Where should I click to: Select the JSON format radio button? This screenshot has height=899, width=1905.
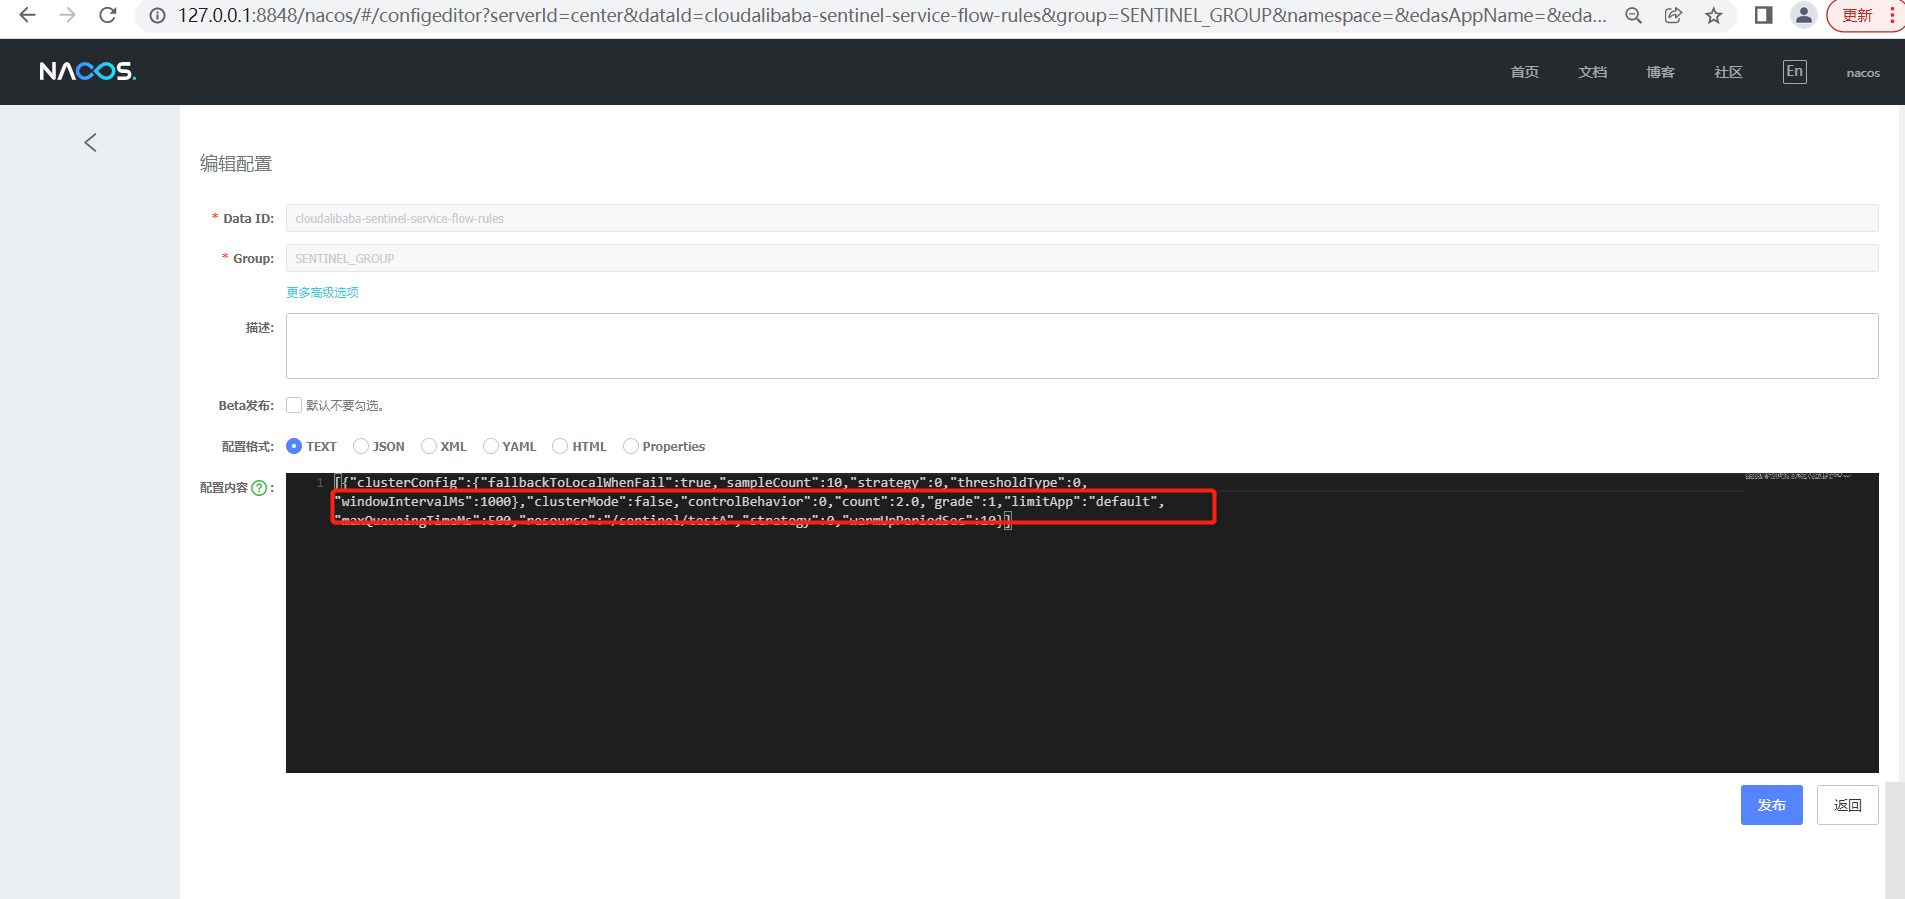[x=361, y=446]
